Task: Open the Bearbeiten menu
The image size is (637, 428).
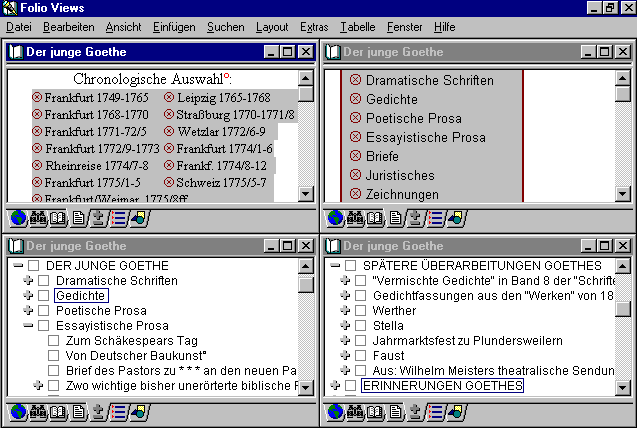Action: [x=69, y=27]
